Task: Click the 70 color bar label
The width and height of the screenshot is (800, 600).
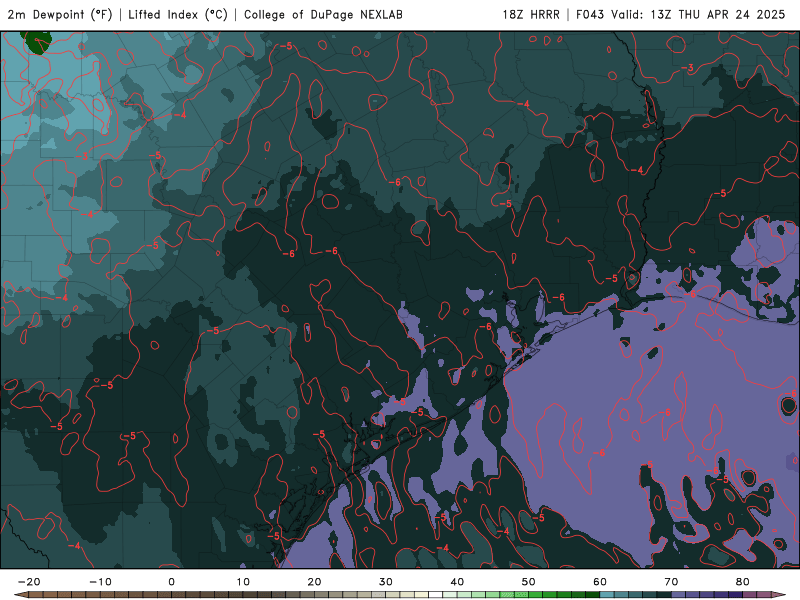Action: pos(671,582)
